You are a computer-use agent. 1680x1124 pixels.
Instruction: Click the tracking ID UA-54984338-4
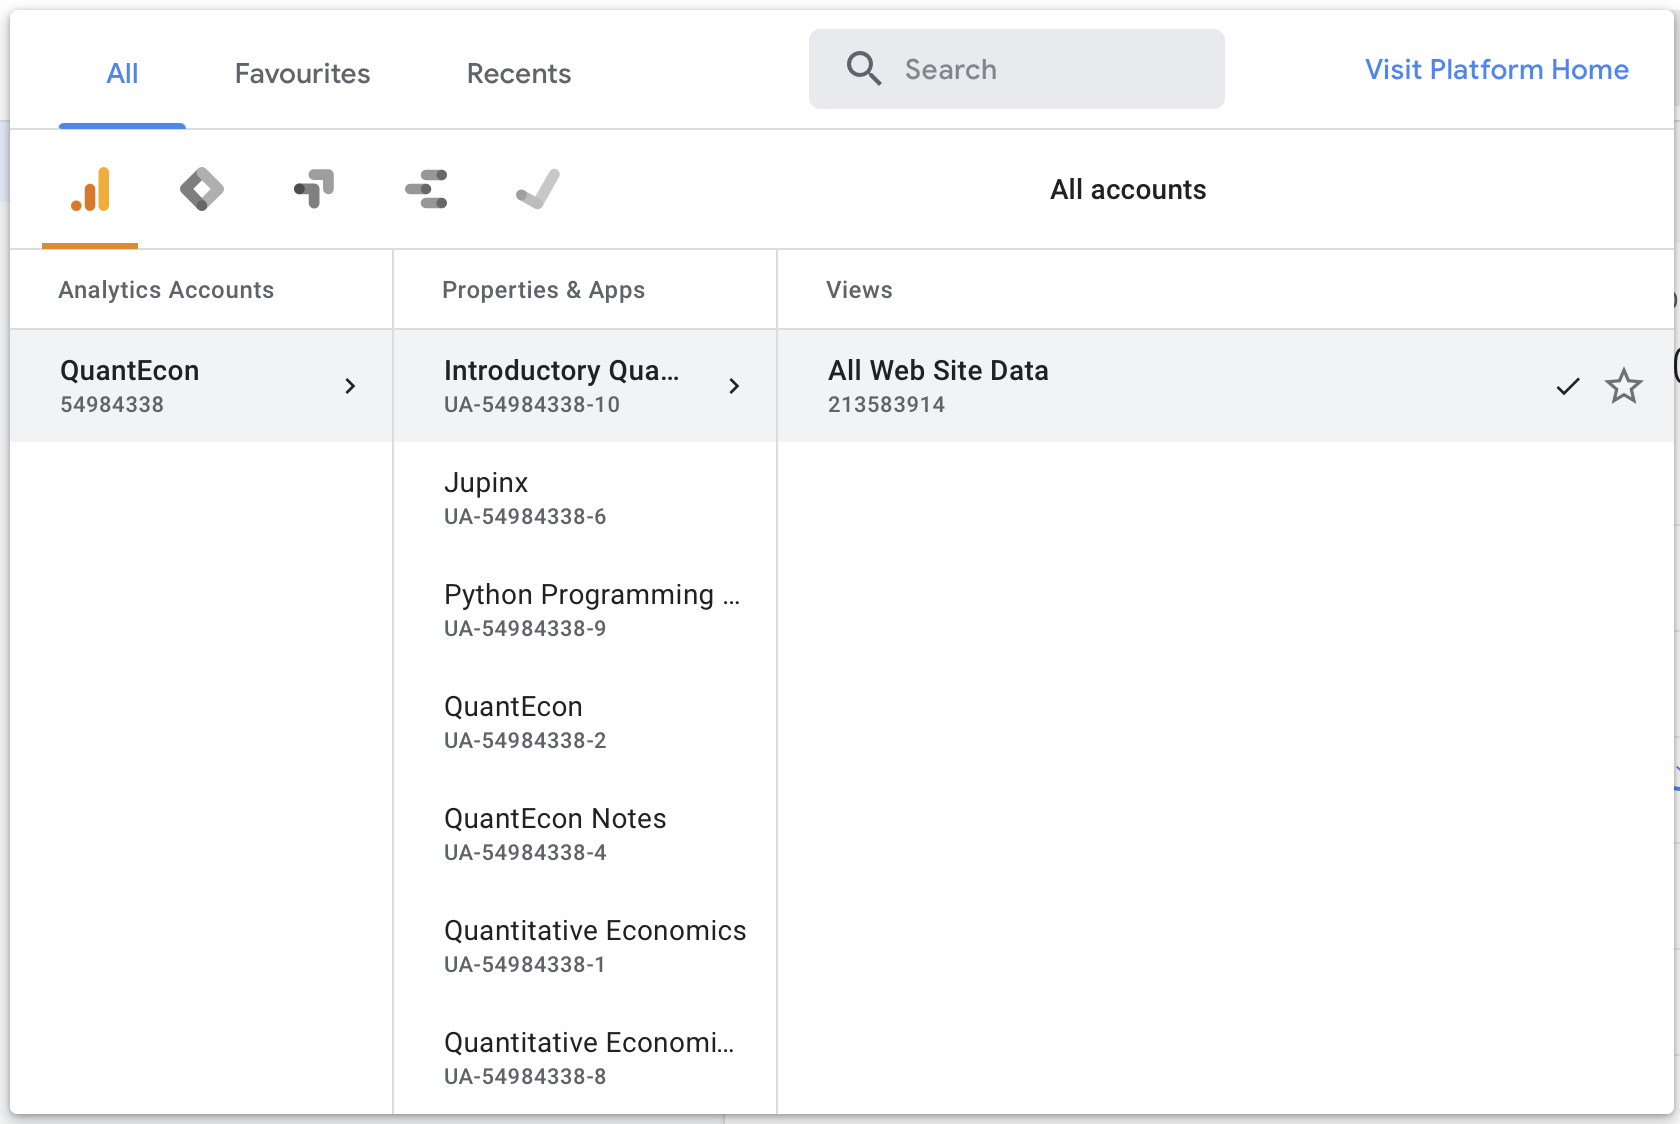525,852
